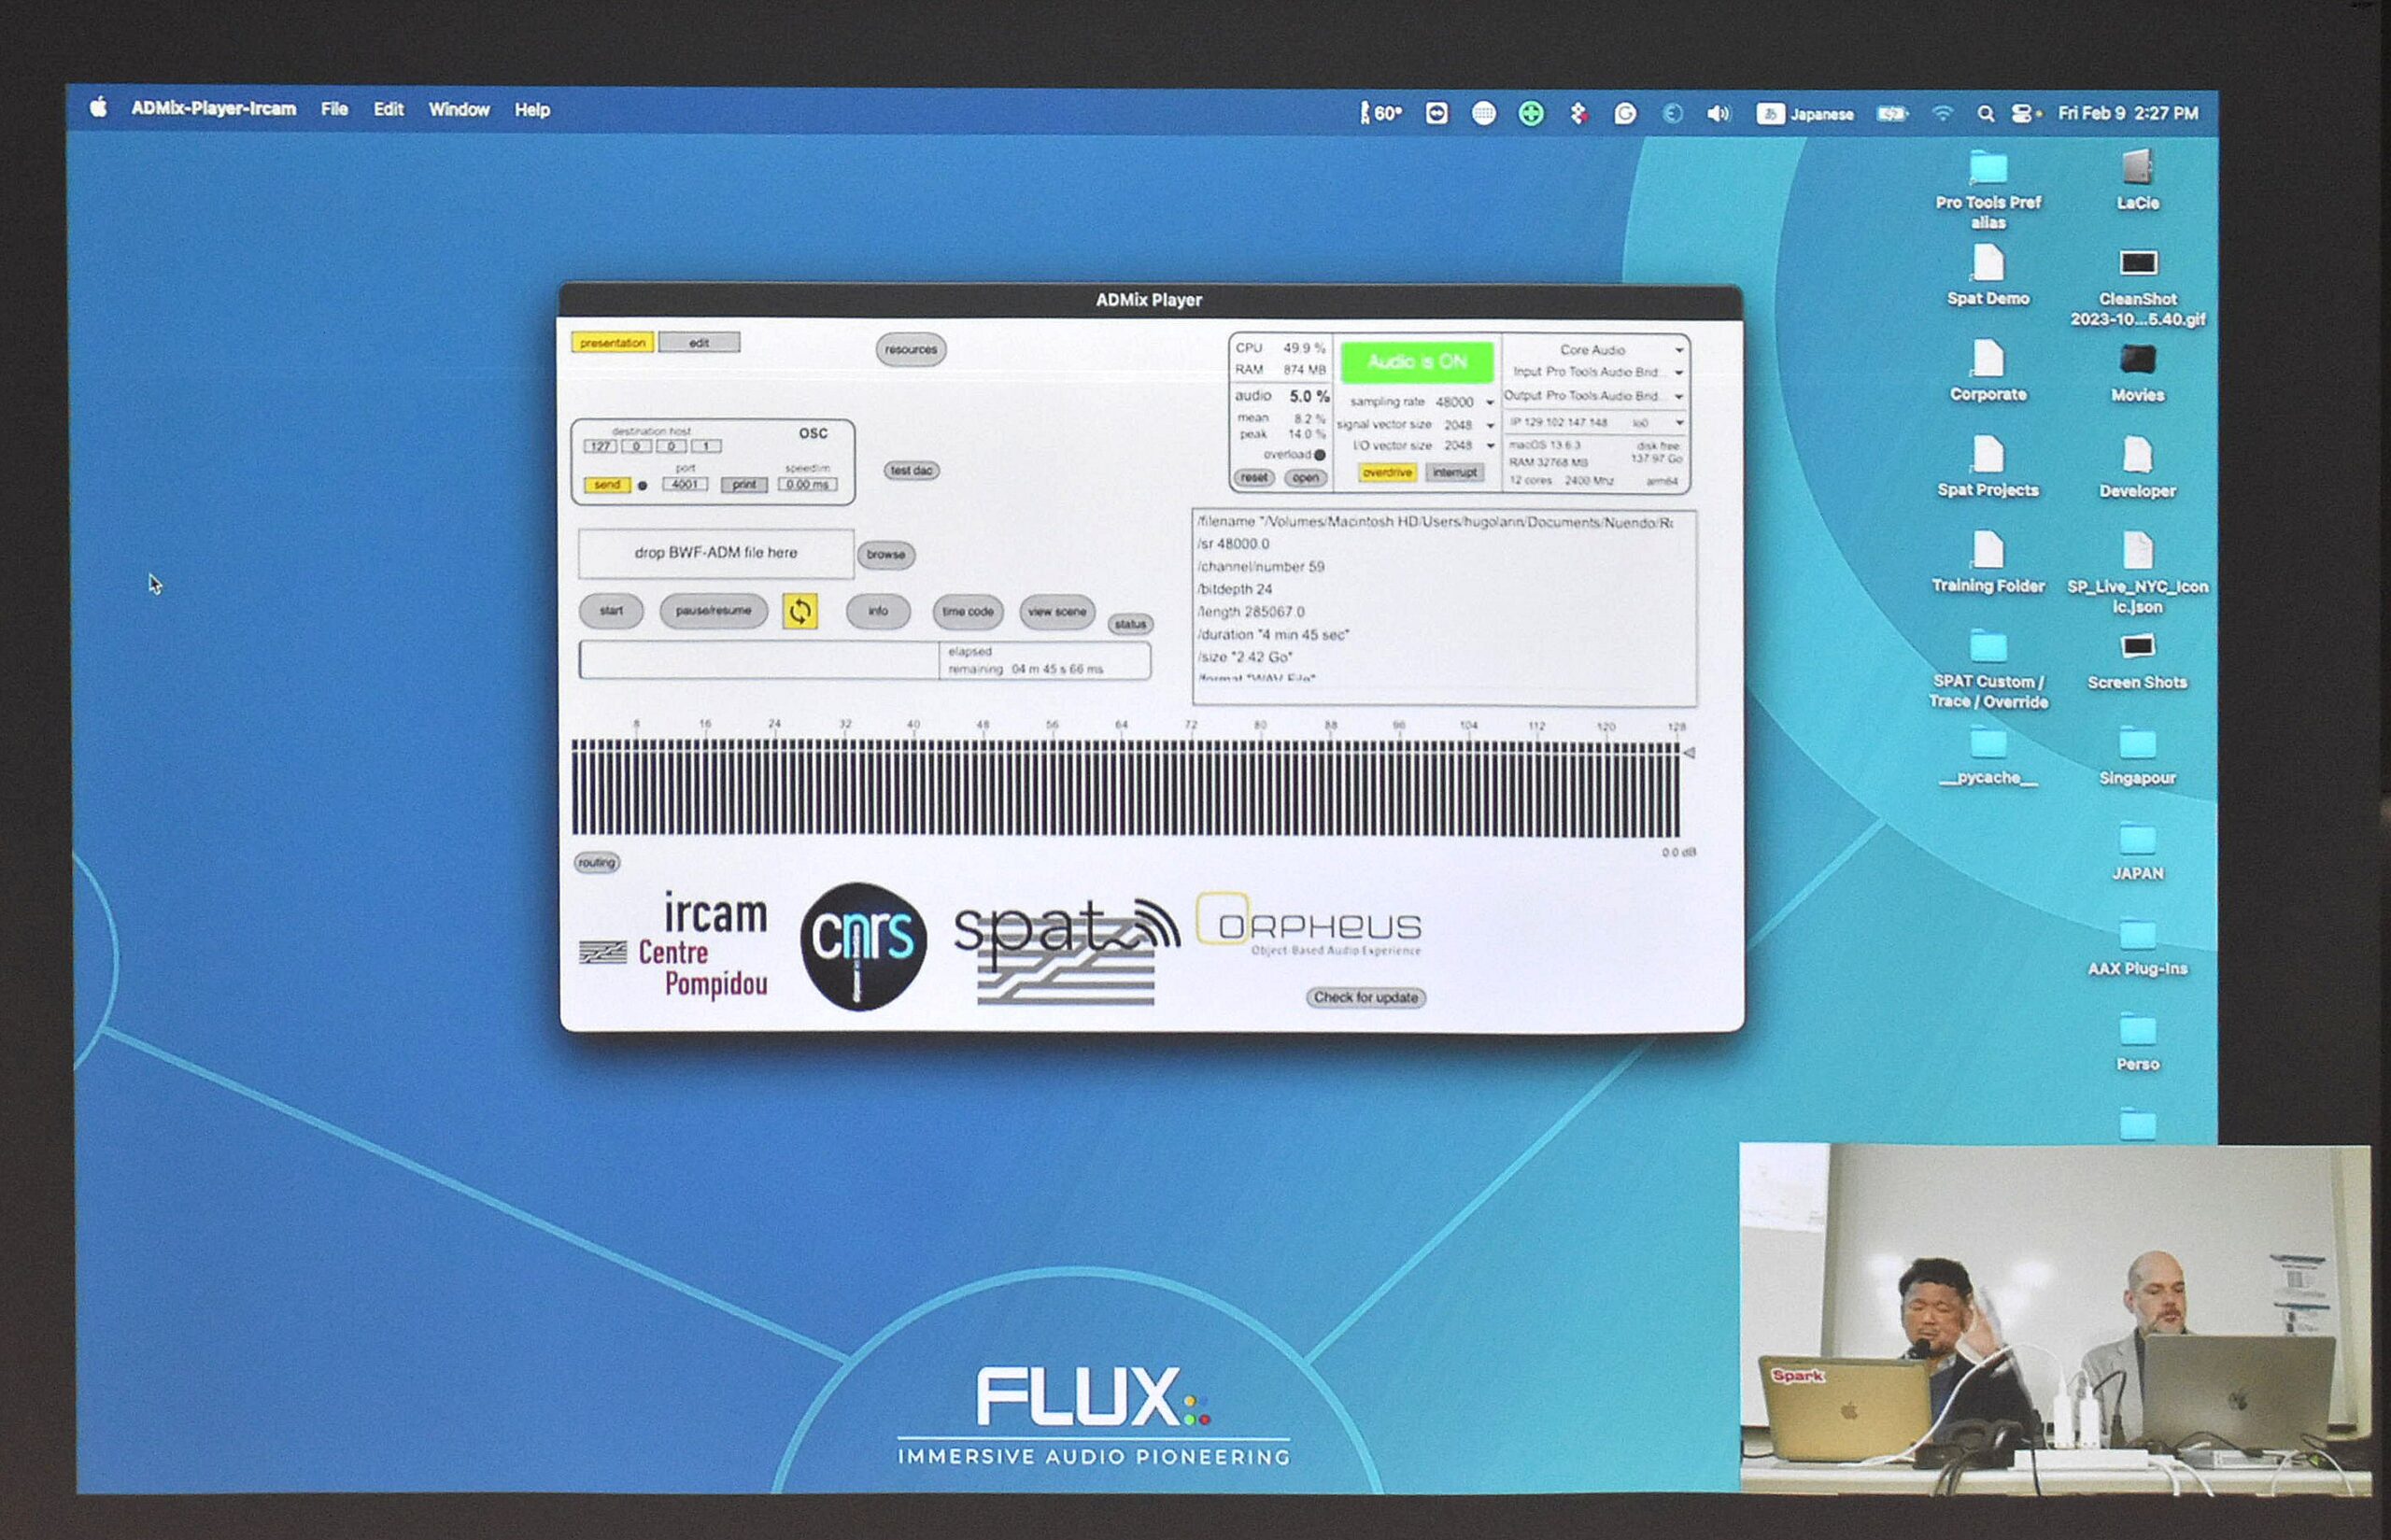Select the Screen Shots desktop icon
This screenshot has width=2391, height=1540.
coord(2137,661)
